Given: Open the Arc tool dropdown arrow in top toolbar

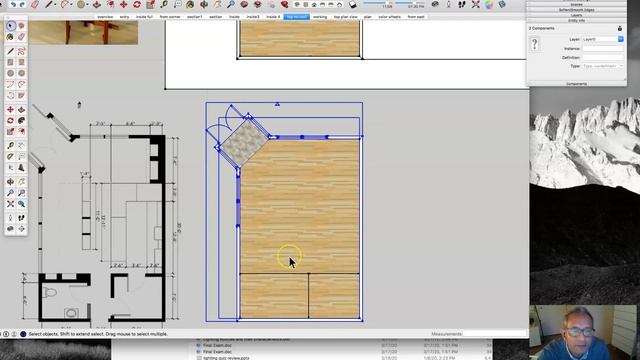Looking at the screenshot, I should [71, 5].
